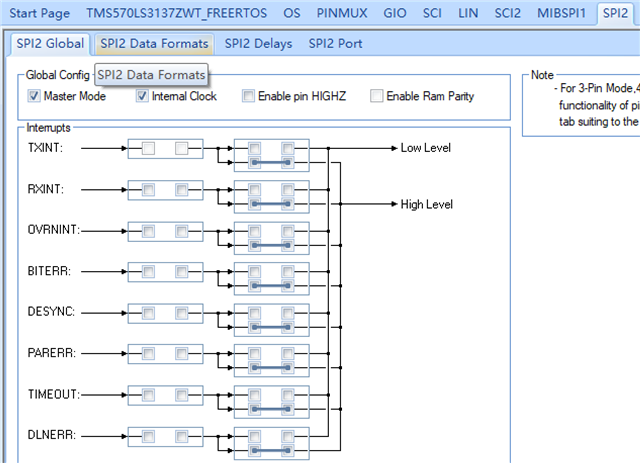Open the SCI tab
The width and height of the screenshot is (640, 463).
[432, 13]
